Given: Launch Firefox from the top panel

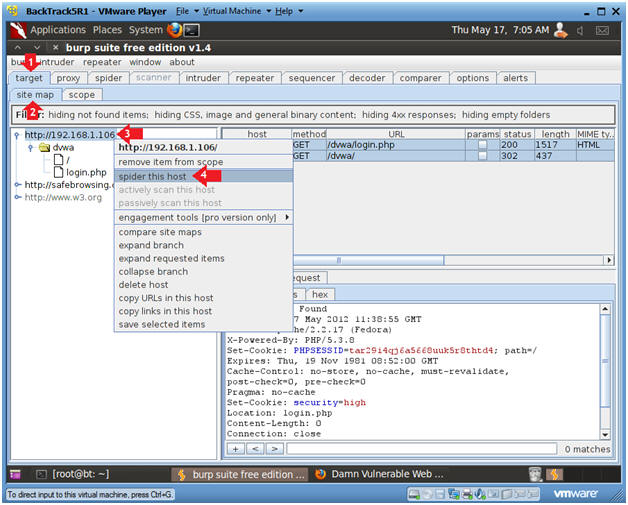Looking at the screenshot, I should (174, 30).
